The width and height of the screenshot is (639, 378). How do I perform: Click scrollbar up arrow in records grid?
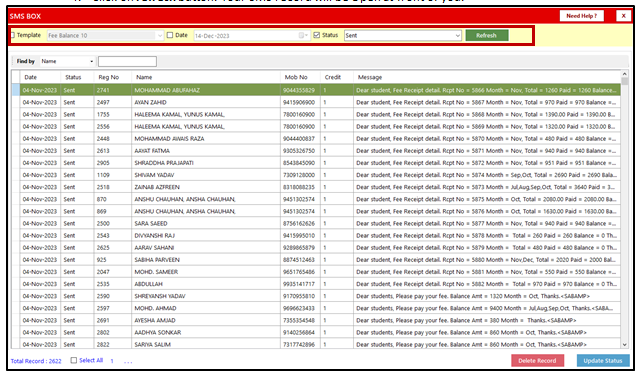[x=624, y=74]
